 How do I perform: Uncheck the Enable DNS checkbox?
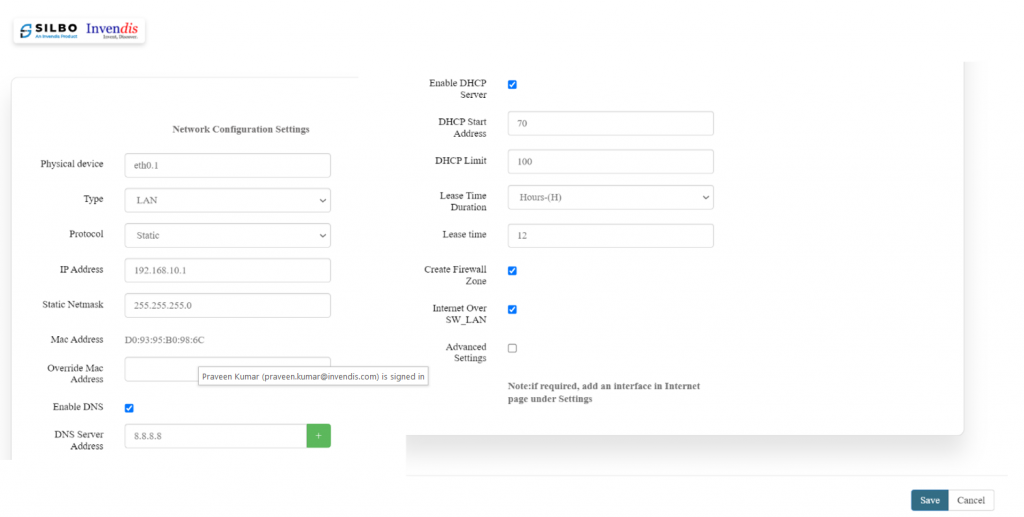pyautogui.click(x=129, y=408)
